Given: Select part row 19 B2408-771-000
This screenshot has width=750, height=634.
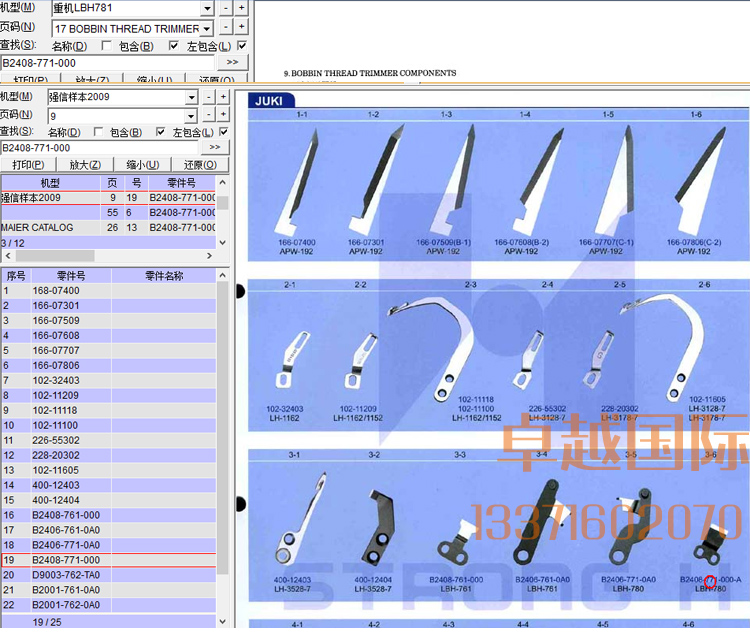Looking at the screenshot, I should point(109,560).
